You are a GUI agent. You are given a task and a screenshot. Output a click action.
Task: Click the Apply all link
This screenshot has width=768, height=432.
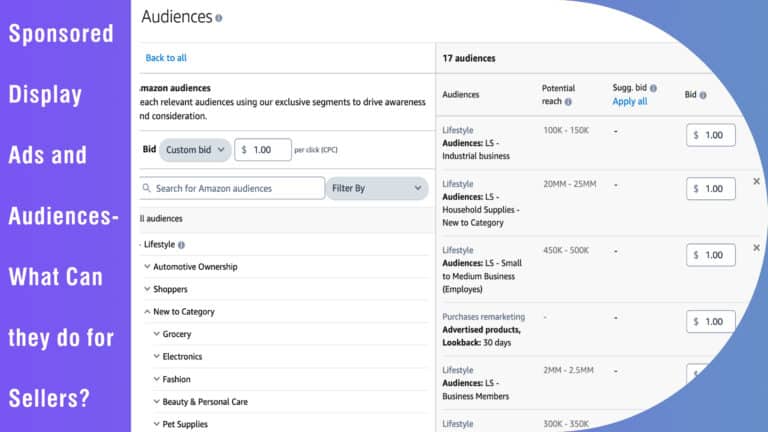629,101
